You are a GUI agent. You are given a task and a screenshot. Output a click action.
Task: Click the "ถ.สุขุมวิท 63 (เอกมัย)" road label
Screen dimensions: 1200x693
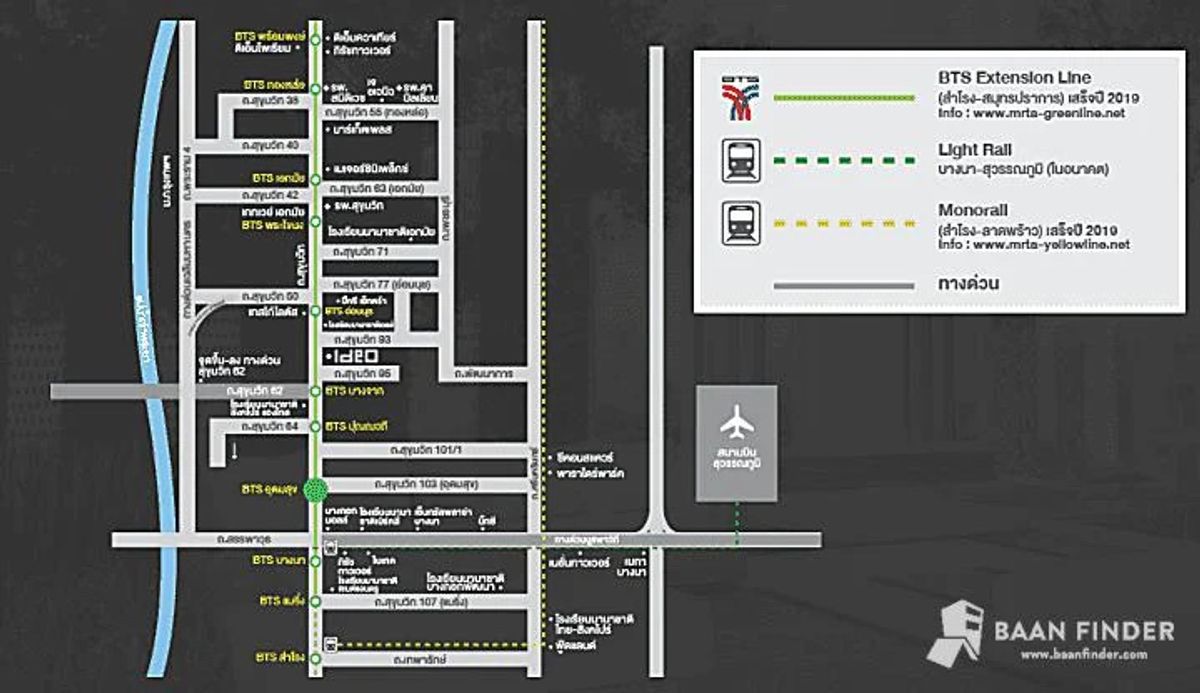tap(378, 188)
